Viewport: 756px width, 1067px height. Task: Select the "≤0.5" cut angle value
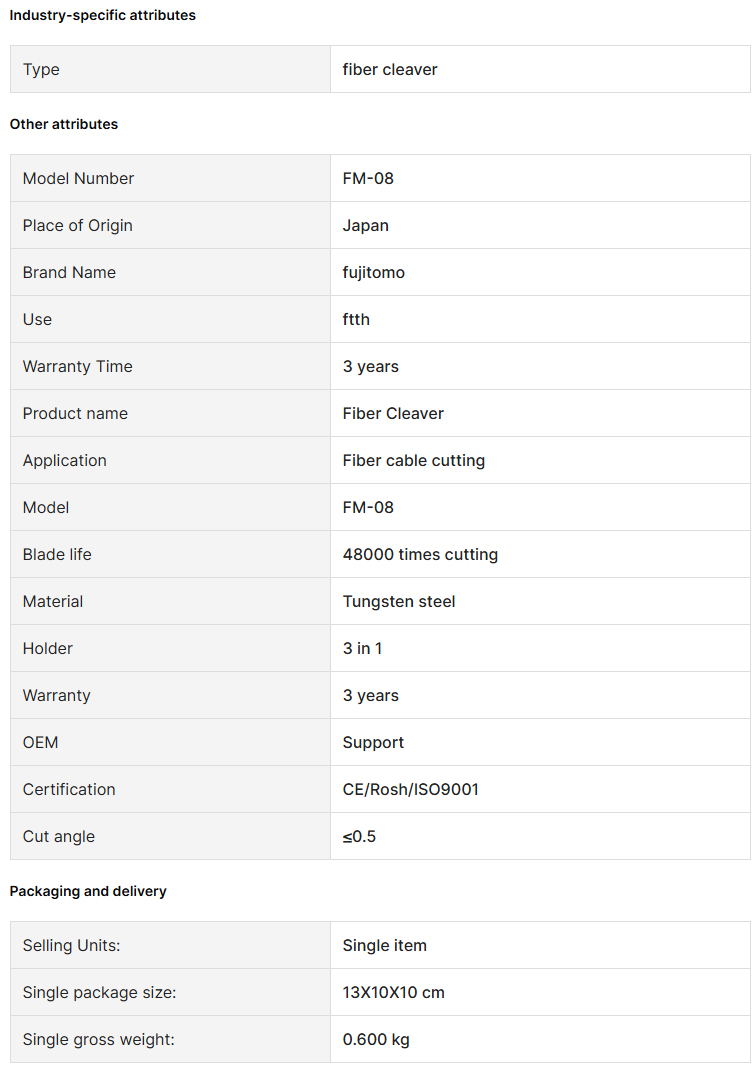click(360, 836)
